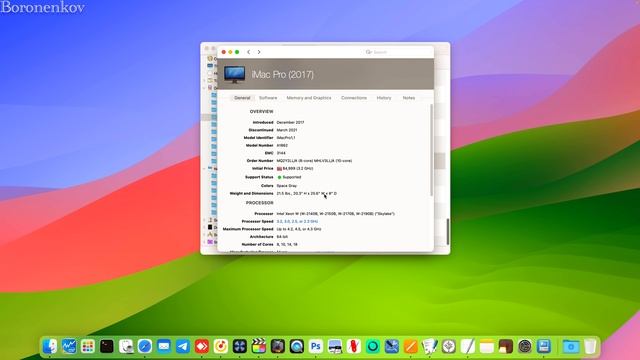The width and height of the screenshot is (640, 360).
Task: Open Launchpad from the dock
Action: coord(88,347)
